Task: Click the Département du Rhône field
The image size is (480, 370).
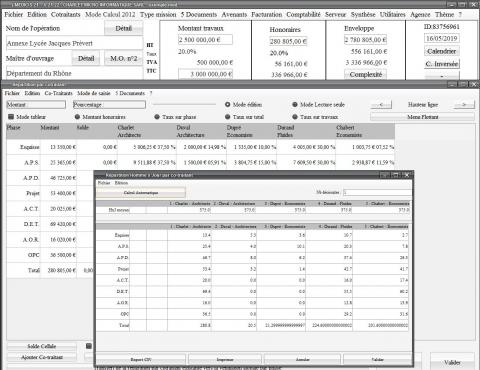Action: [74, 73]
